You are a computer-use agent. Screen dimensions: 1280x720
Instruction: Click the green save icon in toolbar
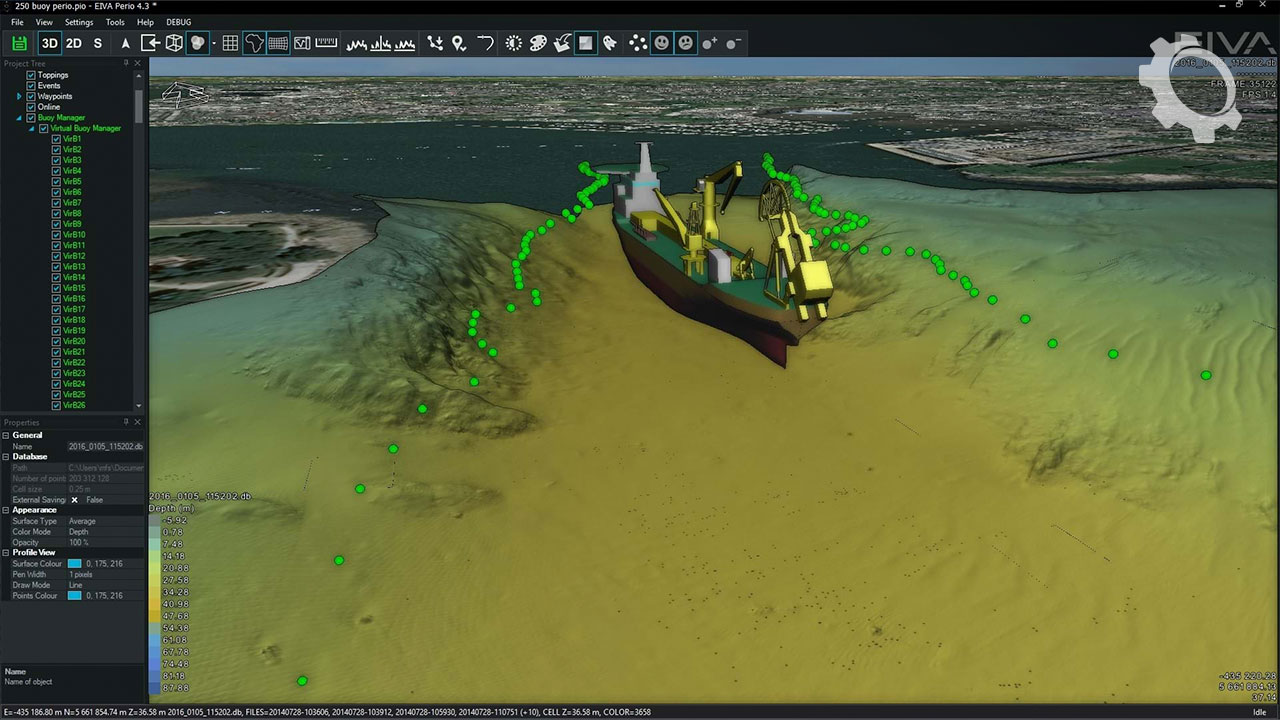pyautogui.click(x=19, y=43)
